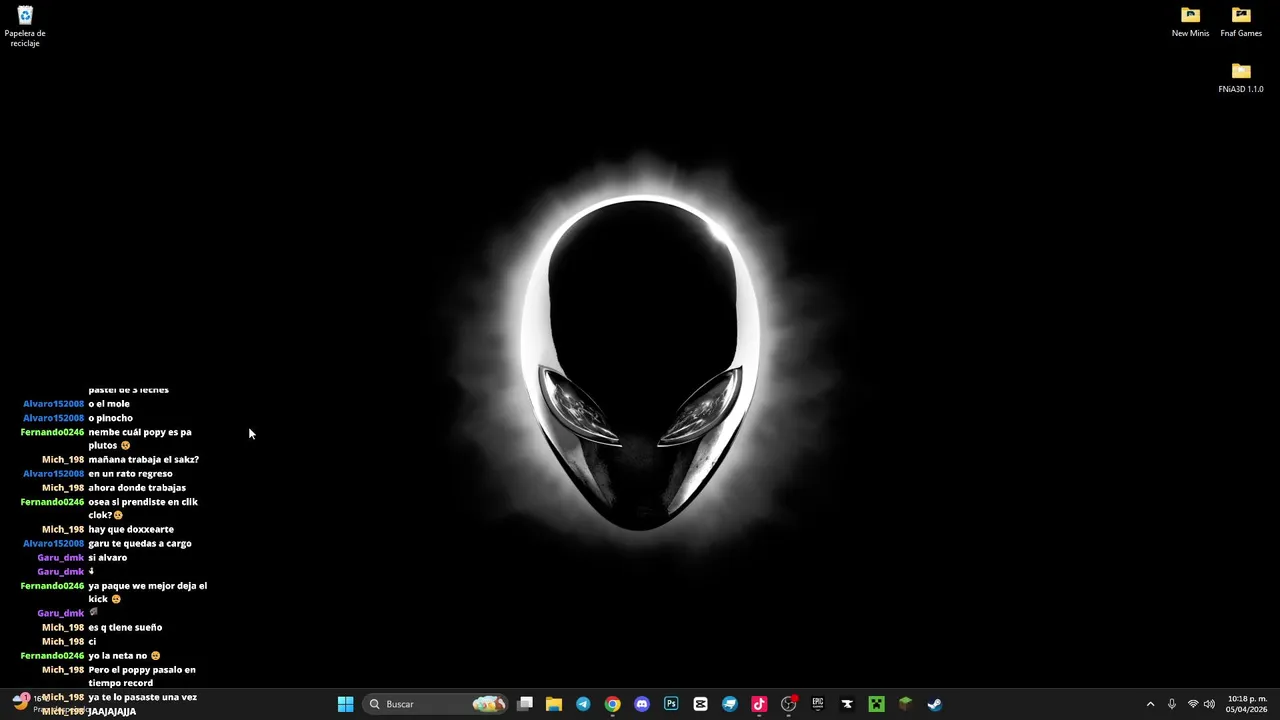1280x720 pixels.
Task: Open the blue app icon left of TikTok
Action: point(730,704)
